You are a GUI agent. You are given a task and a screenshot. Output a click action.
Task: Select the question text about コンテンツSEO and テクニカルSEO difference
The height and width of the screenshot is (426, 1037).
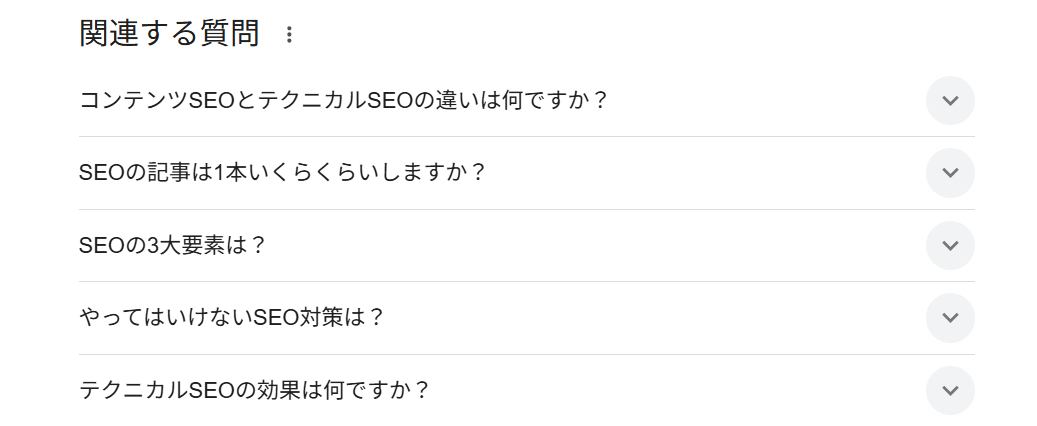343,101
